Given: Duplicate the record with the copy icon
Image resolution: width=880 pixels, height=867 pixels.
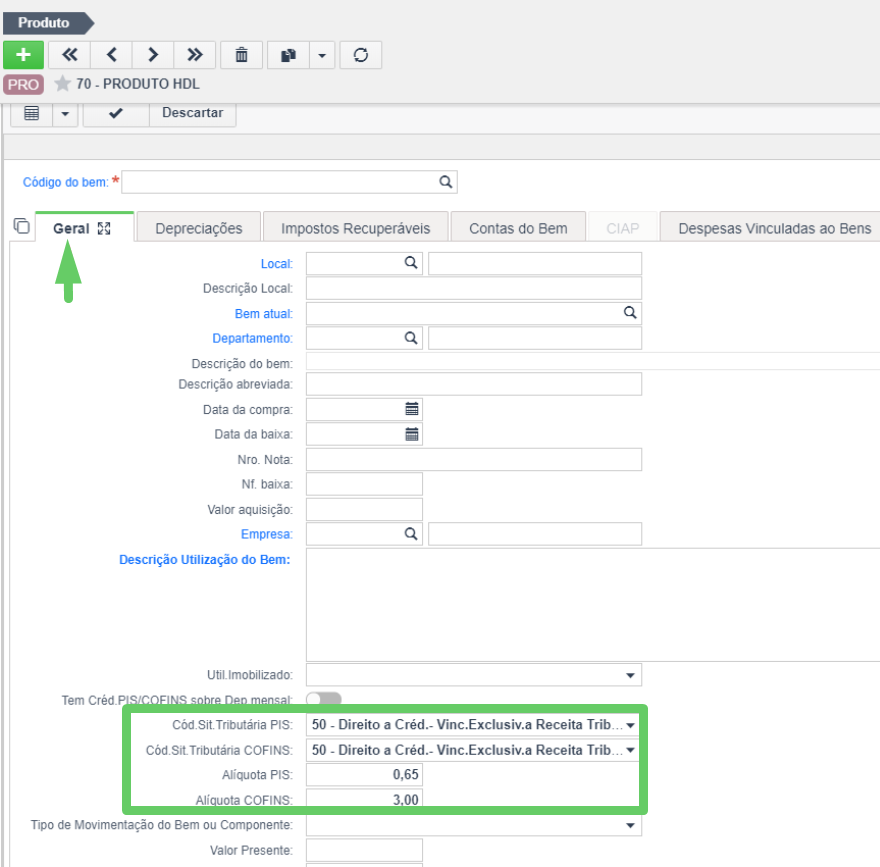Looking at the screenshot, I should point(288,55).
